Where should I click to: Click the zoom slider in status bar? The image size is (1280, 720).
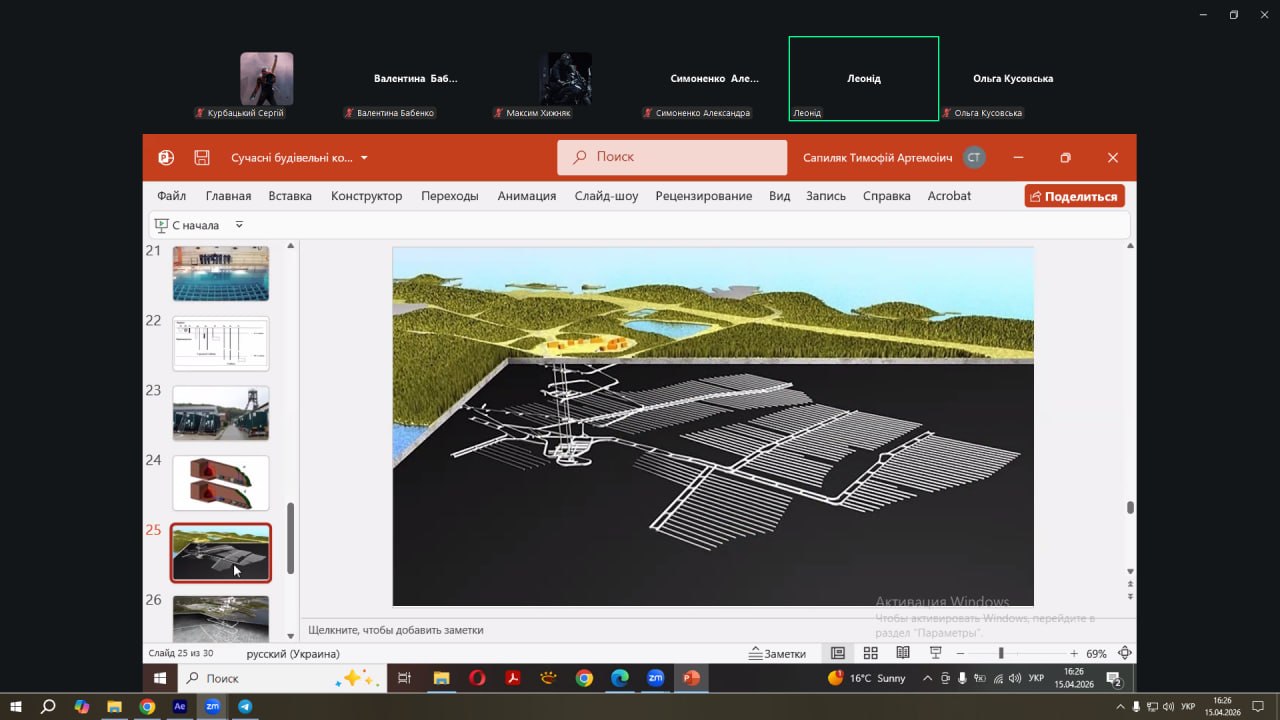tap(1001, 653)
